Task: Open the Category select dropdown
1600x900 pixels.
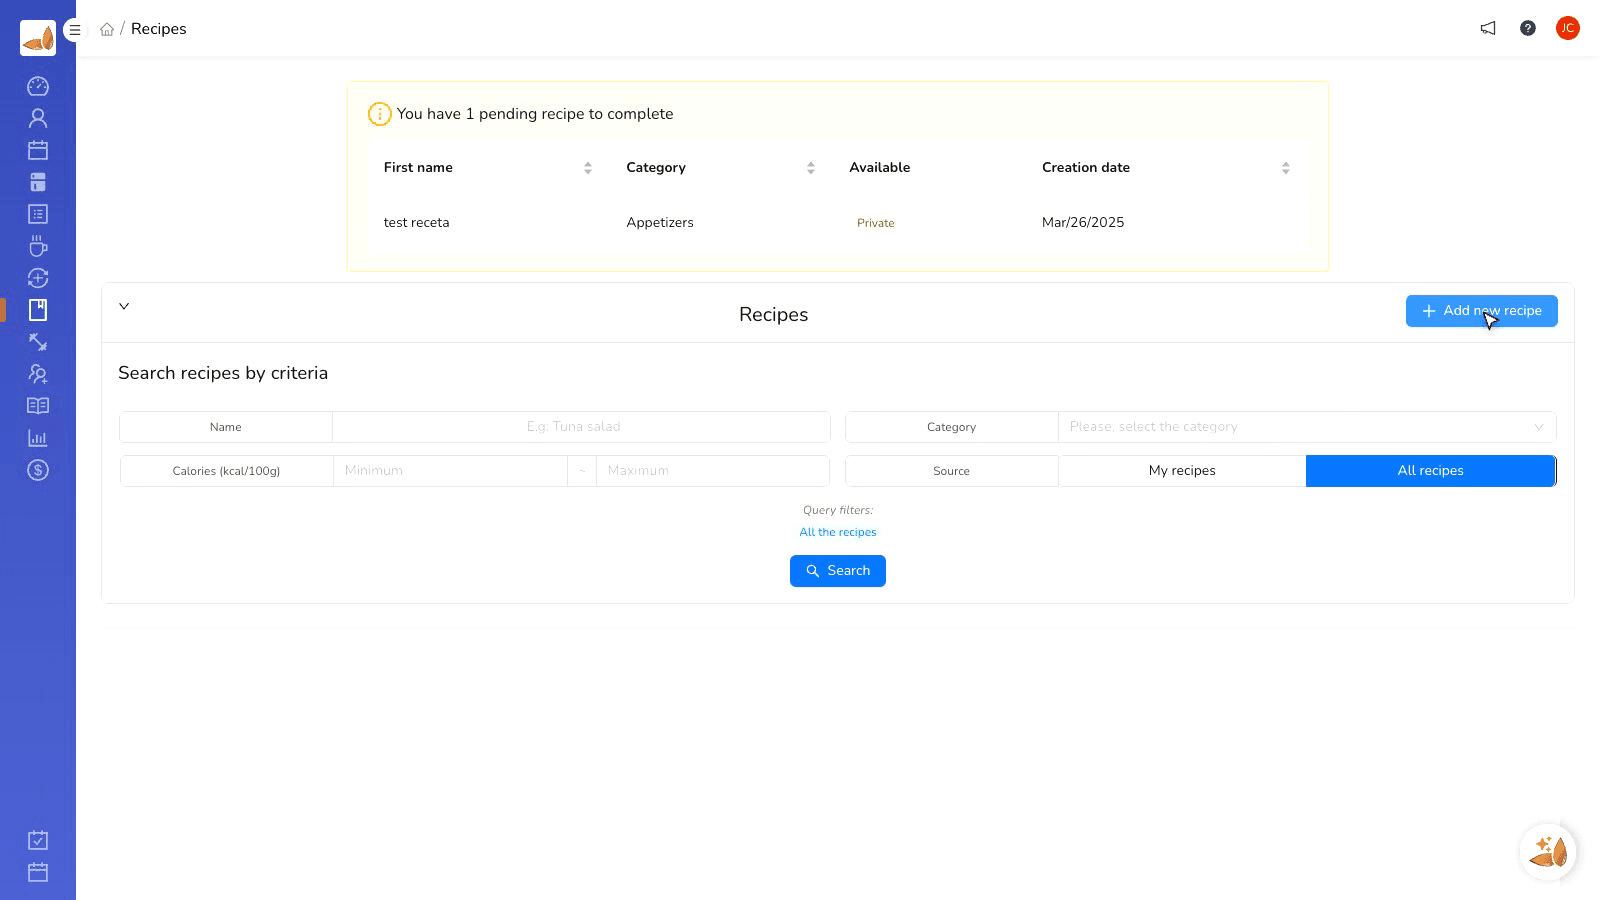Action: point(1307,427)
